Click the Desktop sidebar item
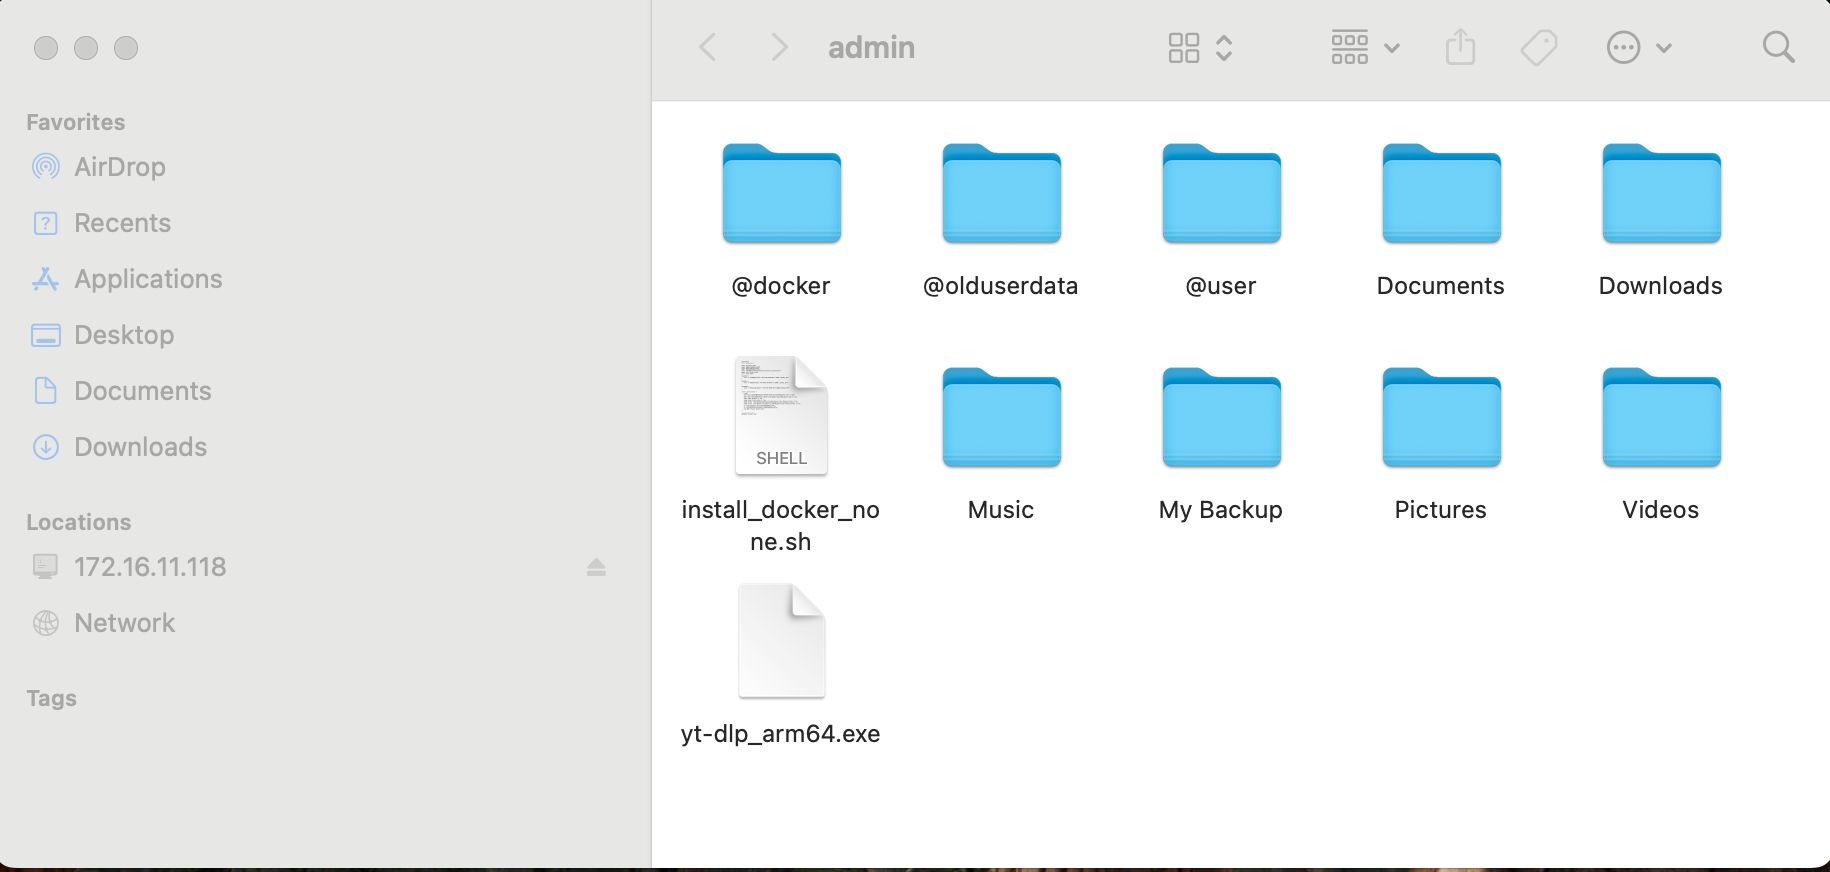This screenshot has height=872, width=1830. pyautogui.click(x=124, y=335)
